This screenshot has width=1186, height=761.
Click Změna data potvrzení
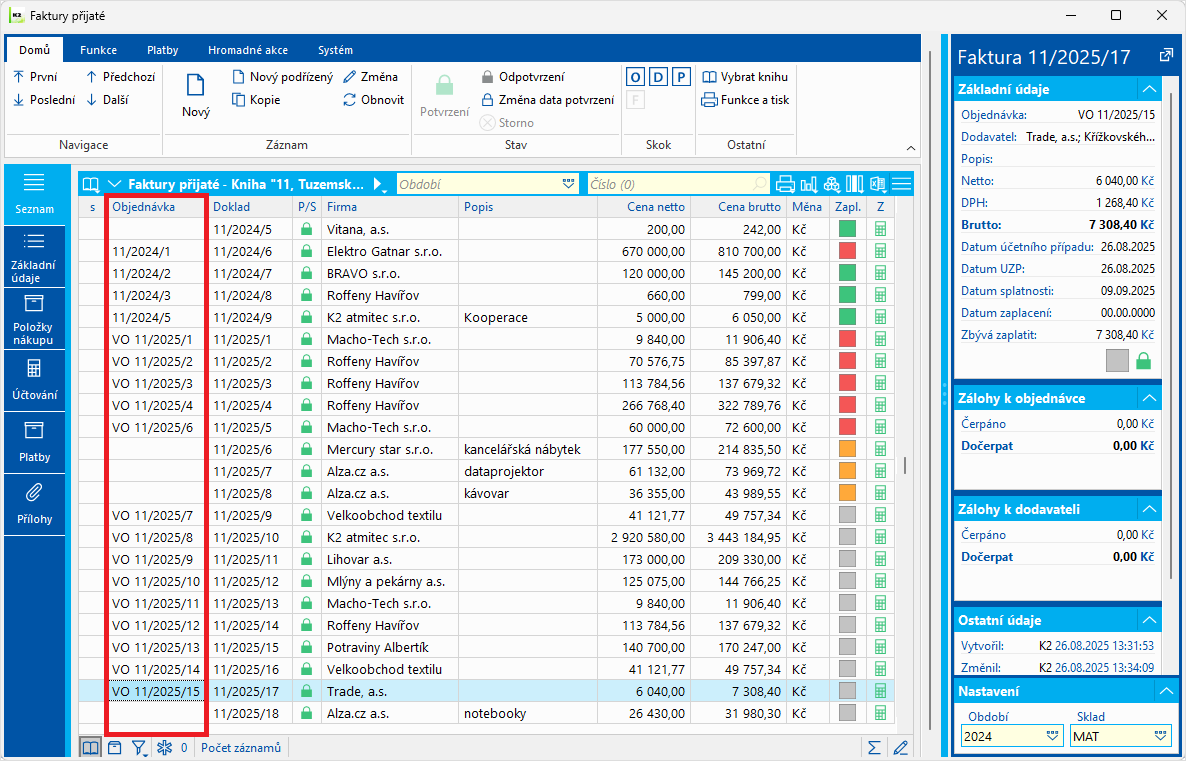pyautogui.click(x=548, y=99)
